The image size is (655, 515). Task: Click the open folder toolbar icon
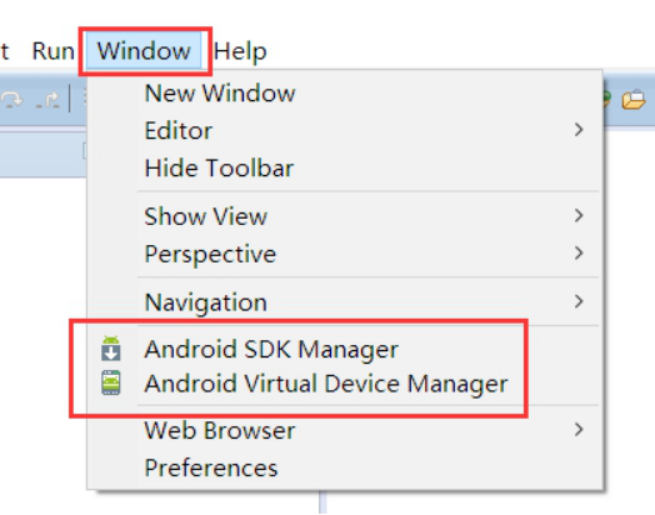click(x=633, y=100)
